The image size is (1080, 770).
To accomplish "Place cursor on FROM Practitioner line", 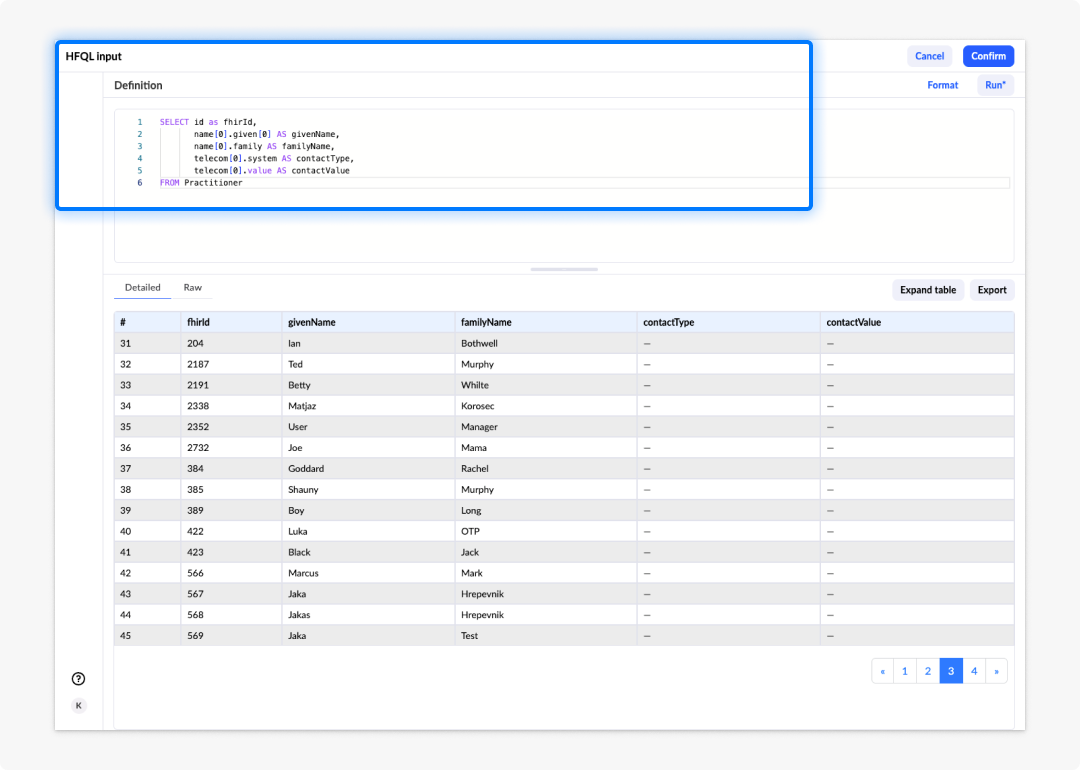I will pos(584,183).
